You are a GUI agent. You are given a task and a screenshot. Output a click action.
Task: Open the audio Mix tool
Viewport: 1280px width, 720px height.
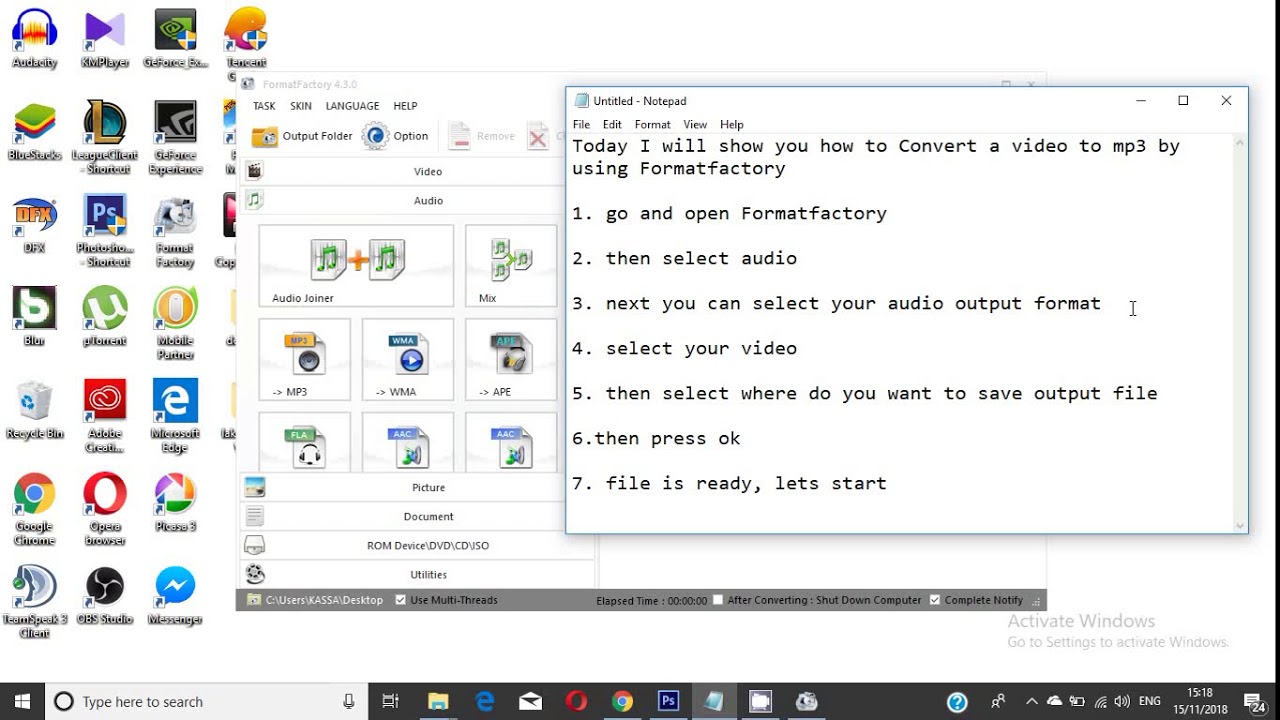[511, 265]
